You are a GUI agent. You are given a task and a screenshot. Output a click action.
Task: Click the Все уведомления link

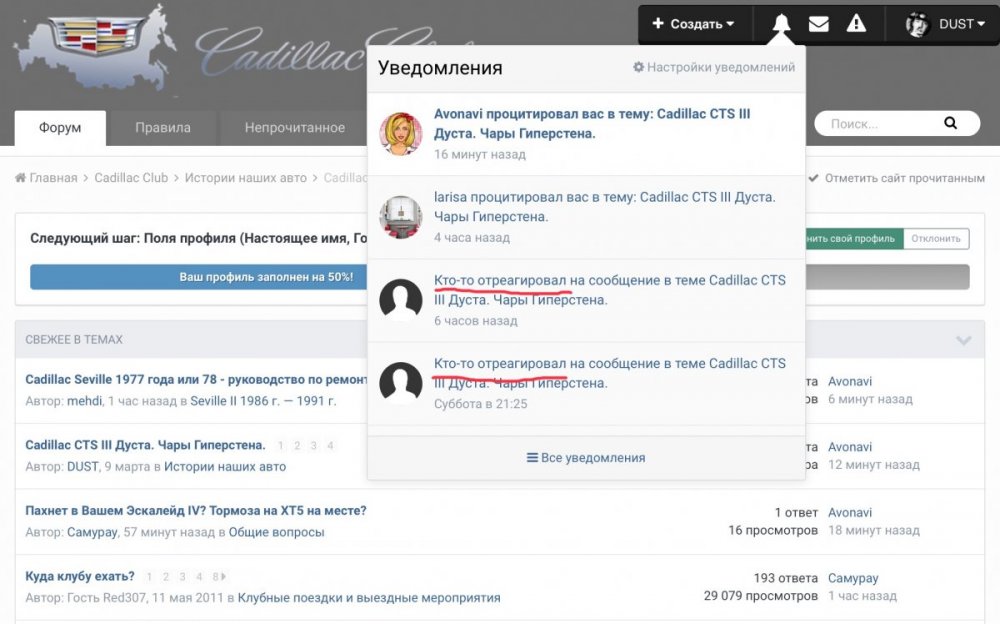pyautogui.click(x=586, y=458)
